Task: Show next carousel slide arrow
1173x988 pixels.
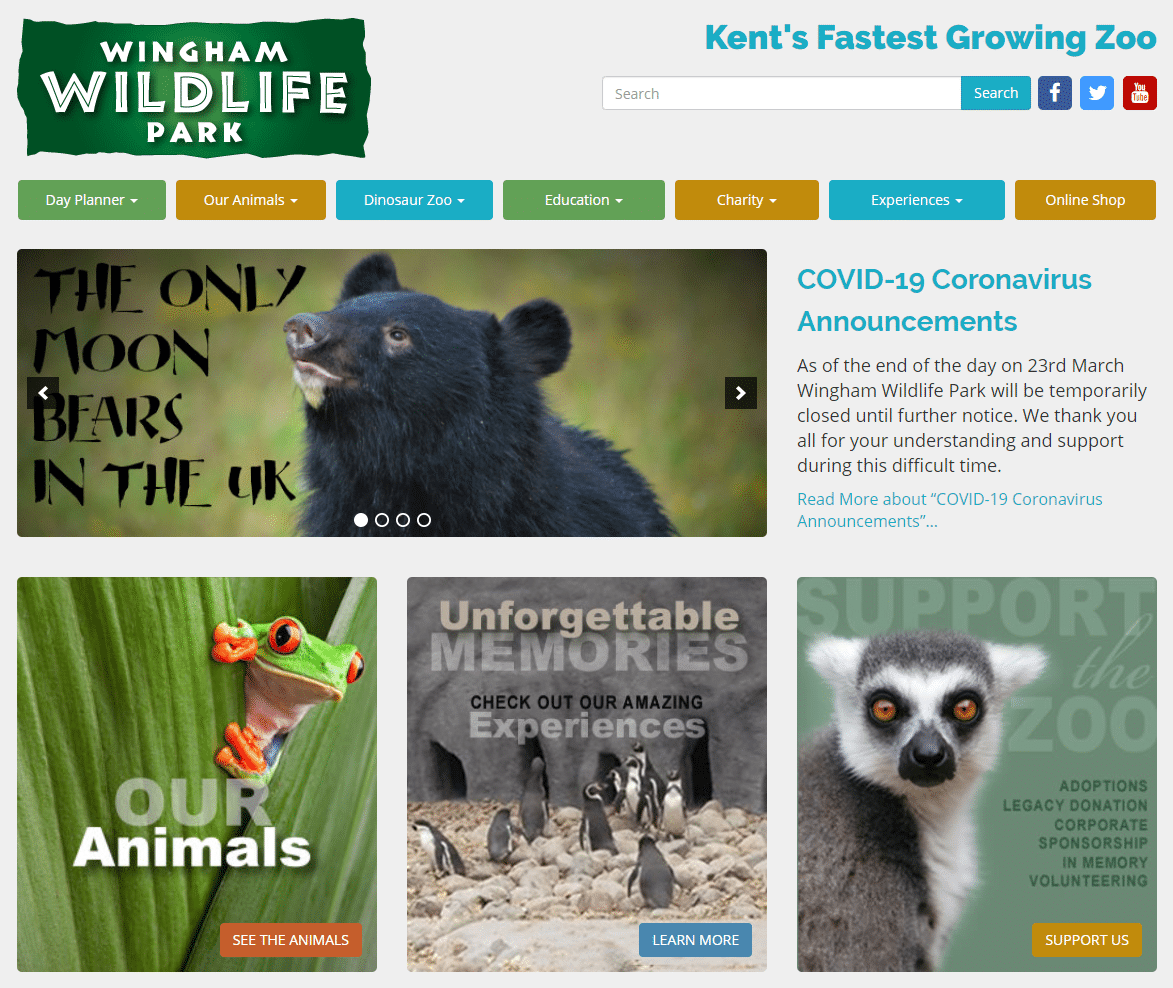Action: pos(741,393)
